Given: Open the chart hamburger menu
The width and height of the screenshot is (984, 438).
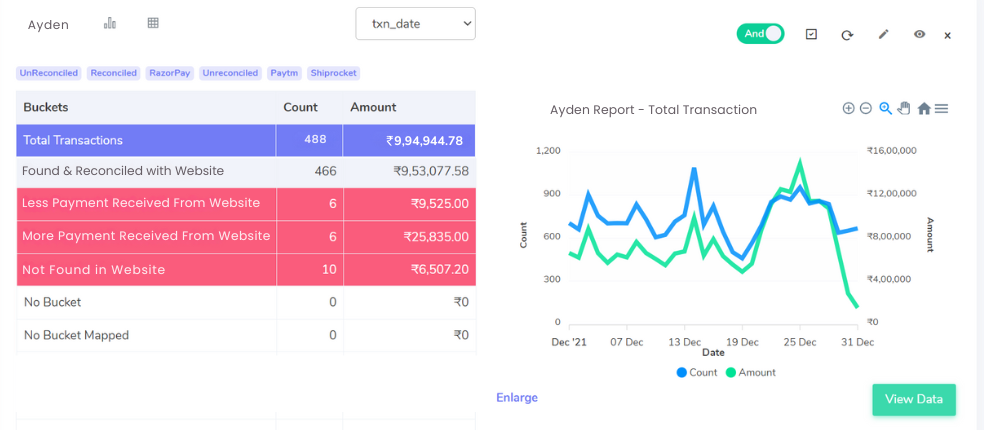Looking at the screenshot, I should pyautogui.click(x=941, y=109).
